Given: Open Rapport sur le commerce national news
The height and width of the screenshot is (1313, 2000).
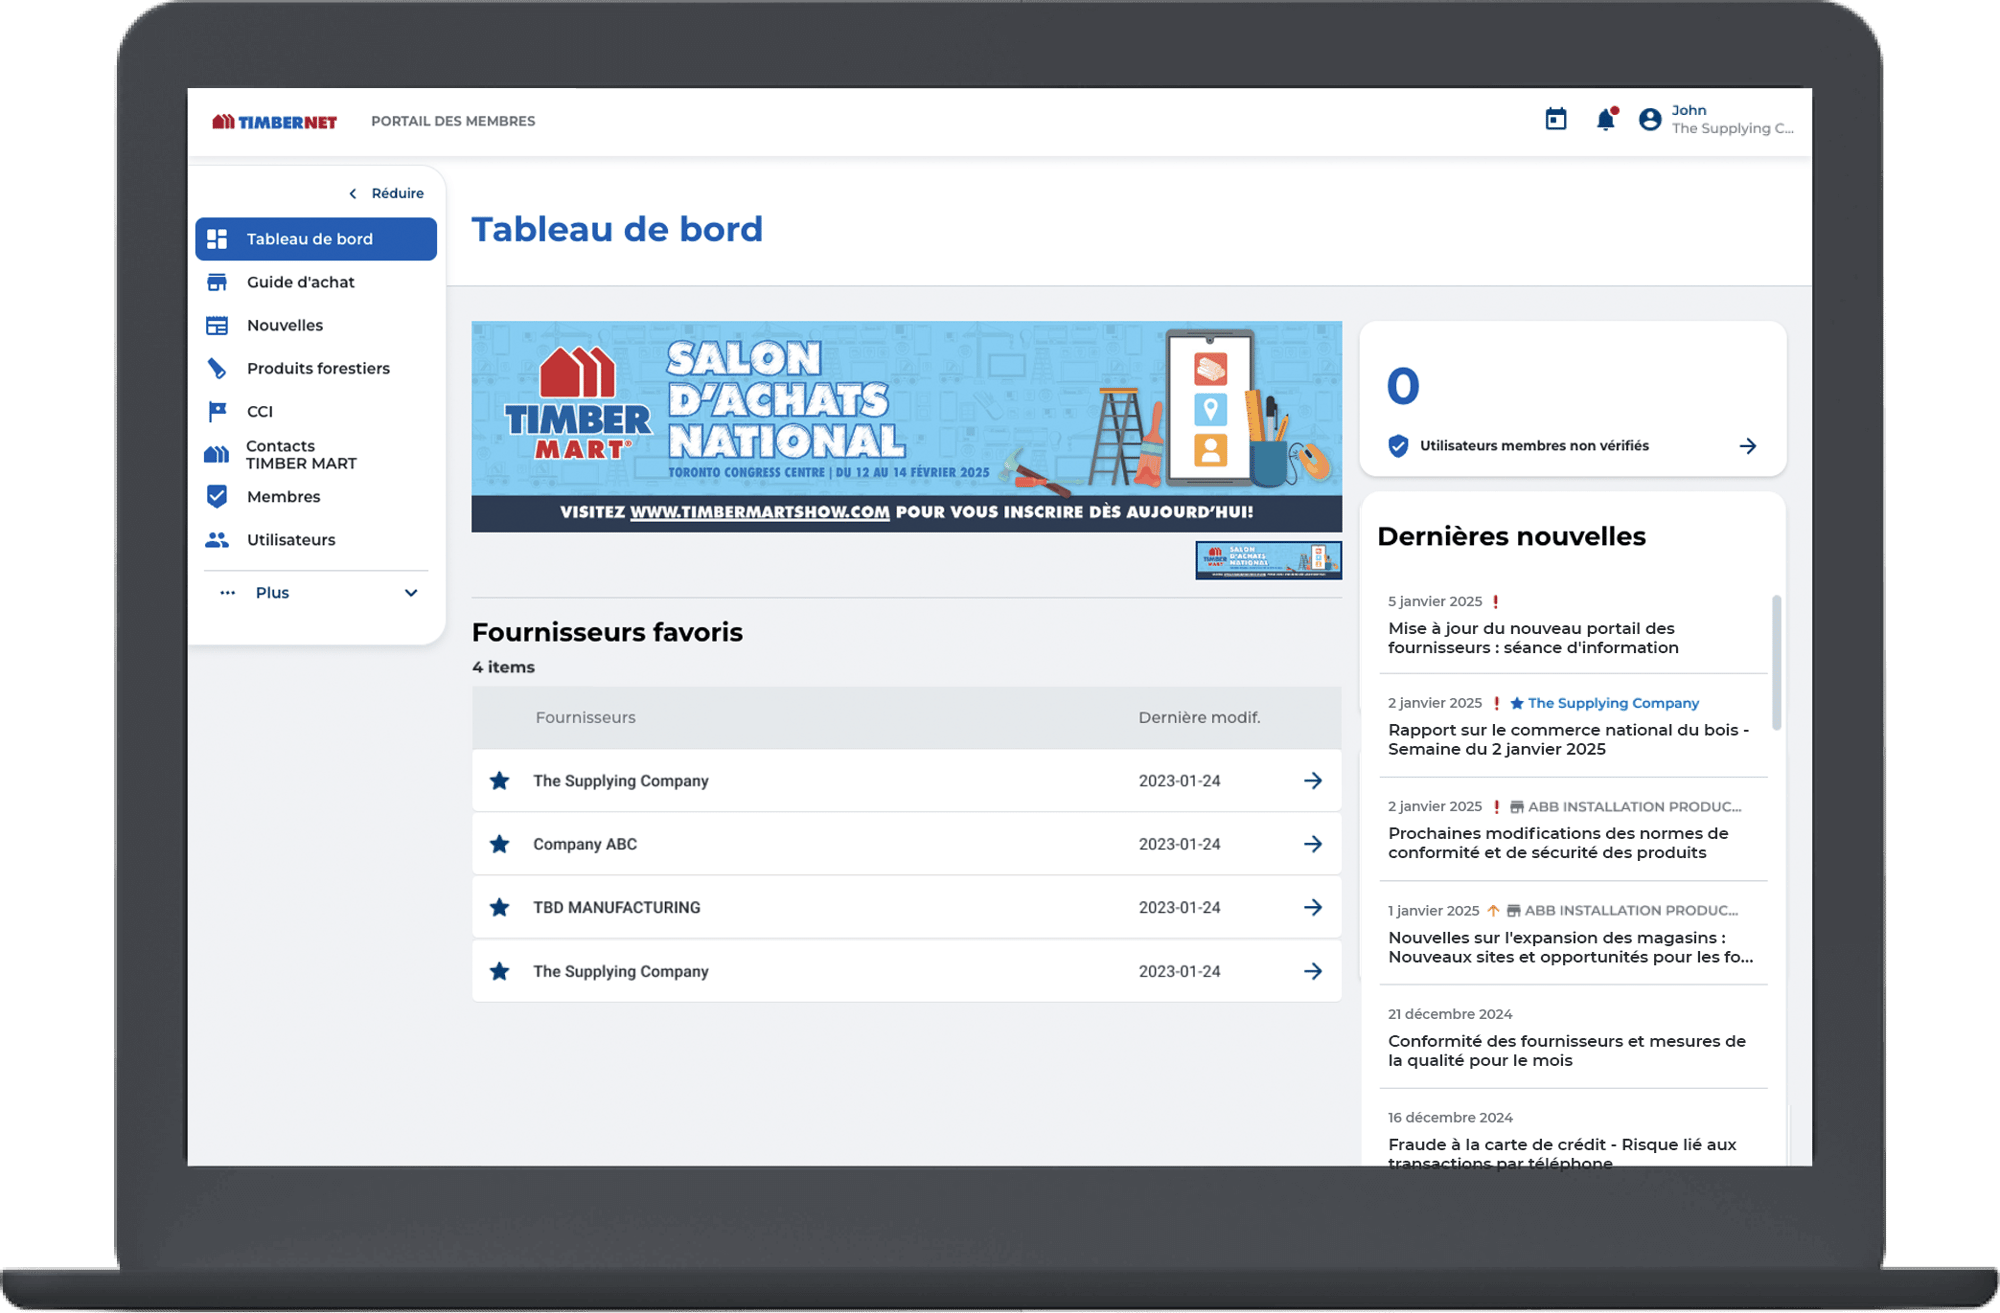Looking at the screenshot, I should click(x=1568, y=740).
